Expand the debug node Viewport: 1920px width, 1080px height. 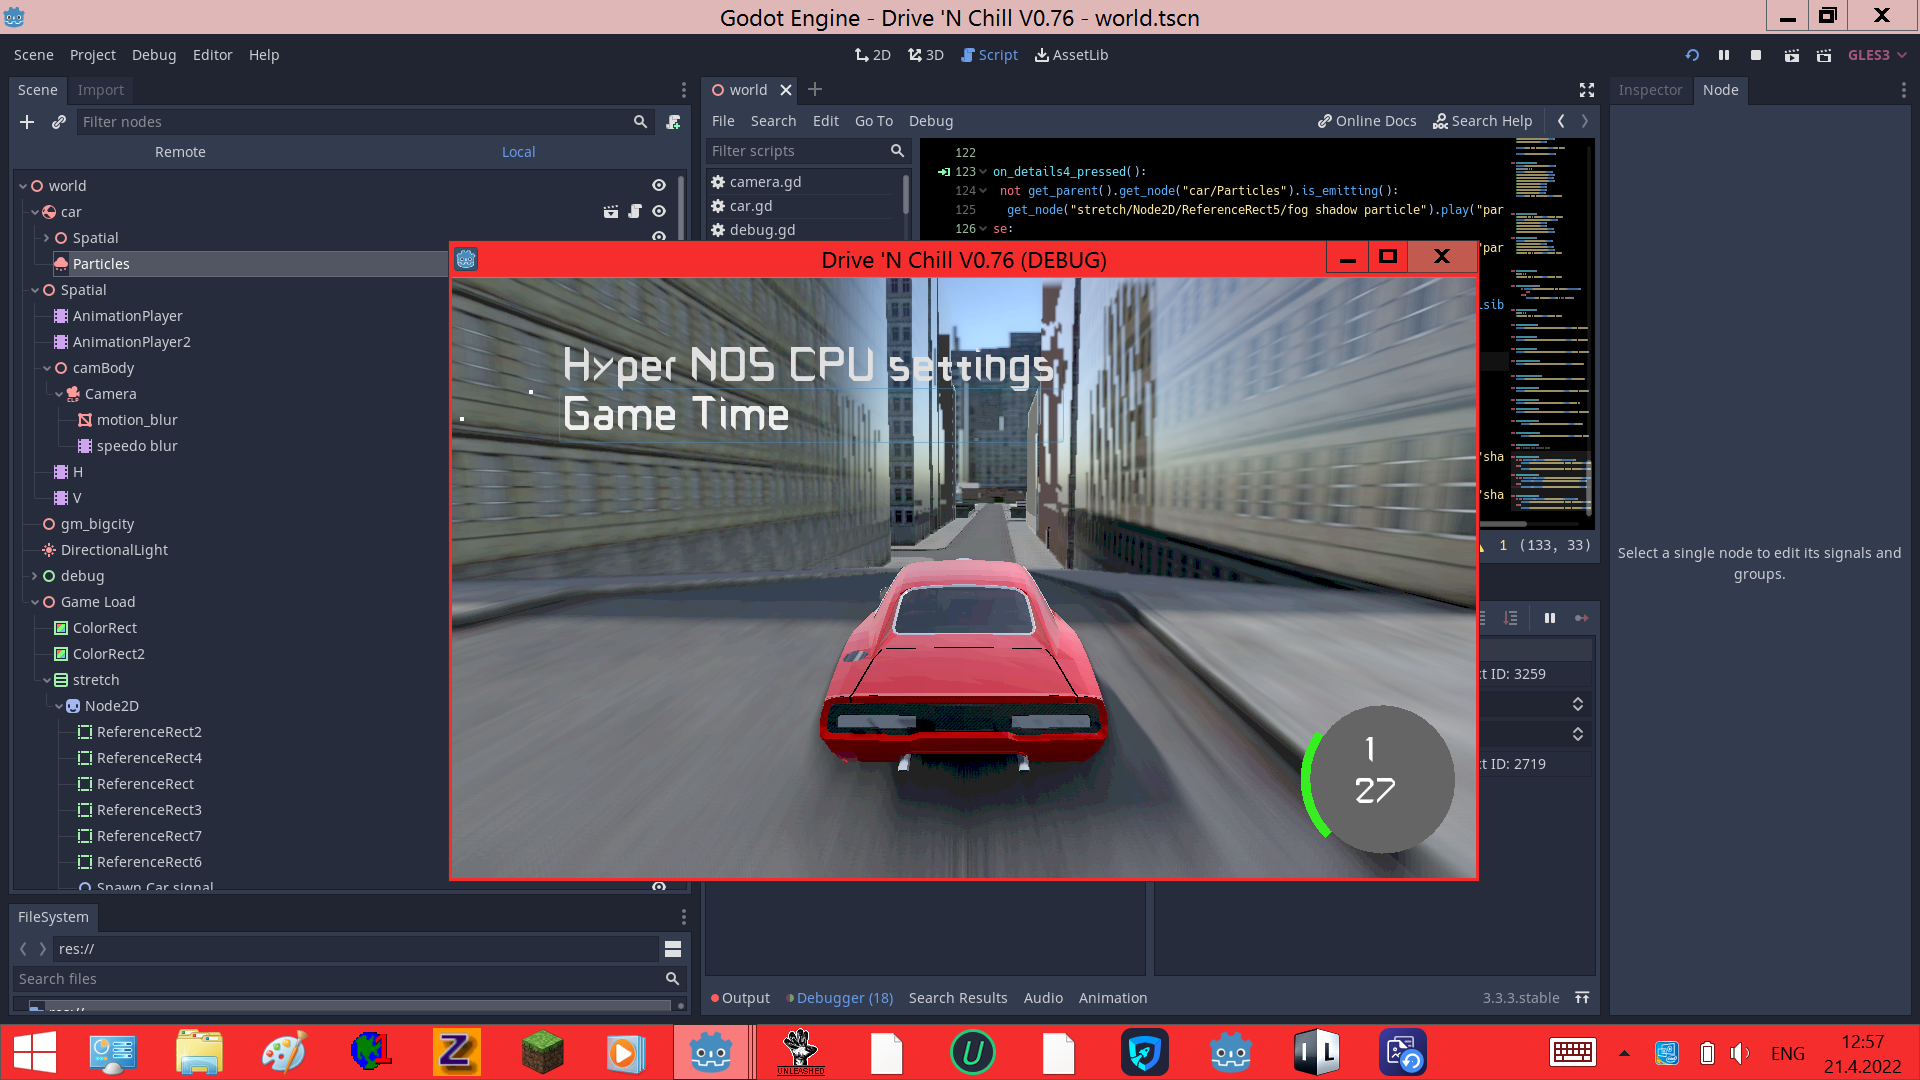pyautogui.click(x=34, y=576)
